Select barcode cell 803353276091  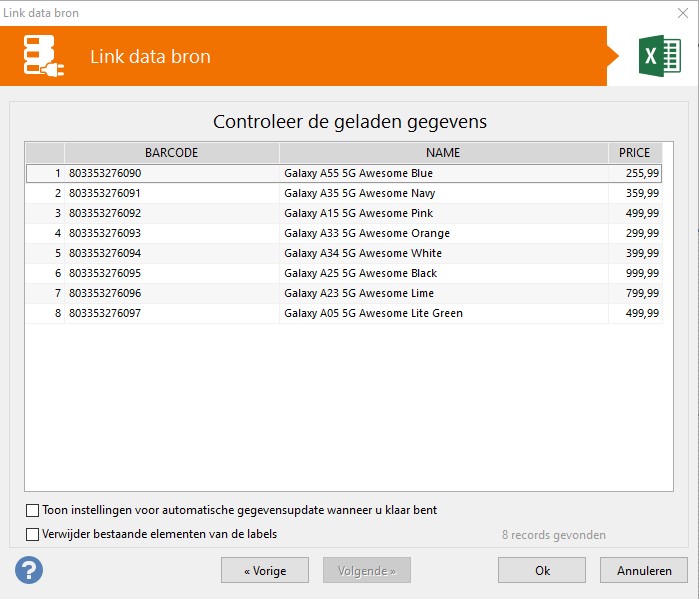point(172,193)
